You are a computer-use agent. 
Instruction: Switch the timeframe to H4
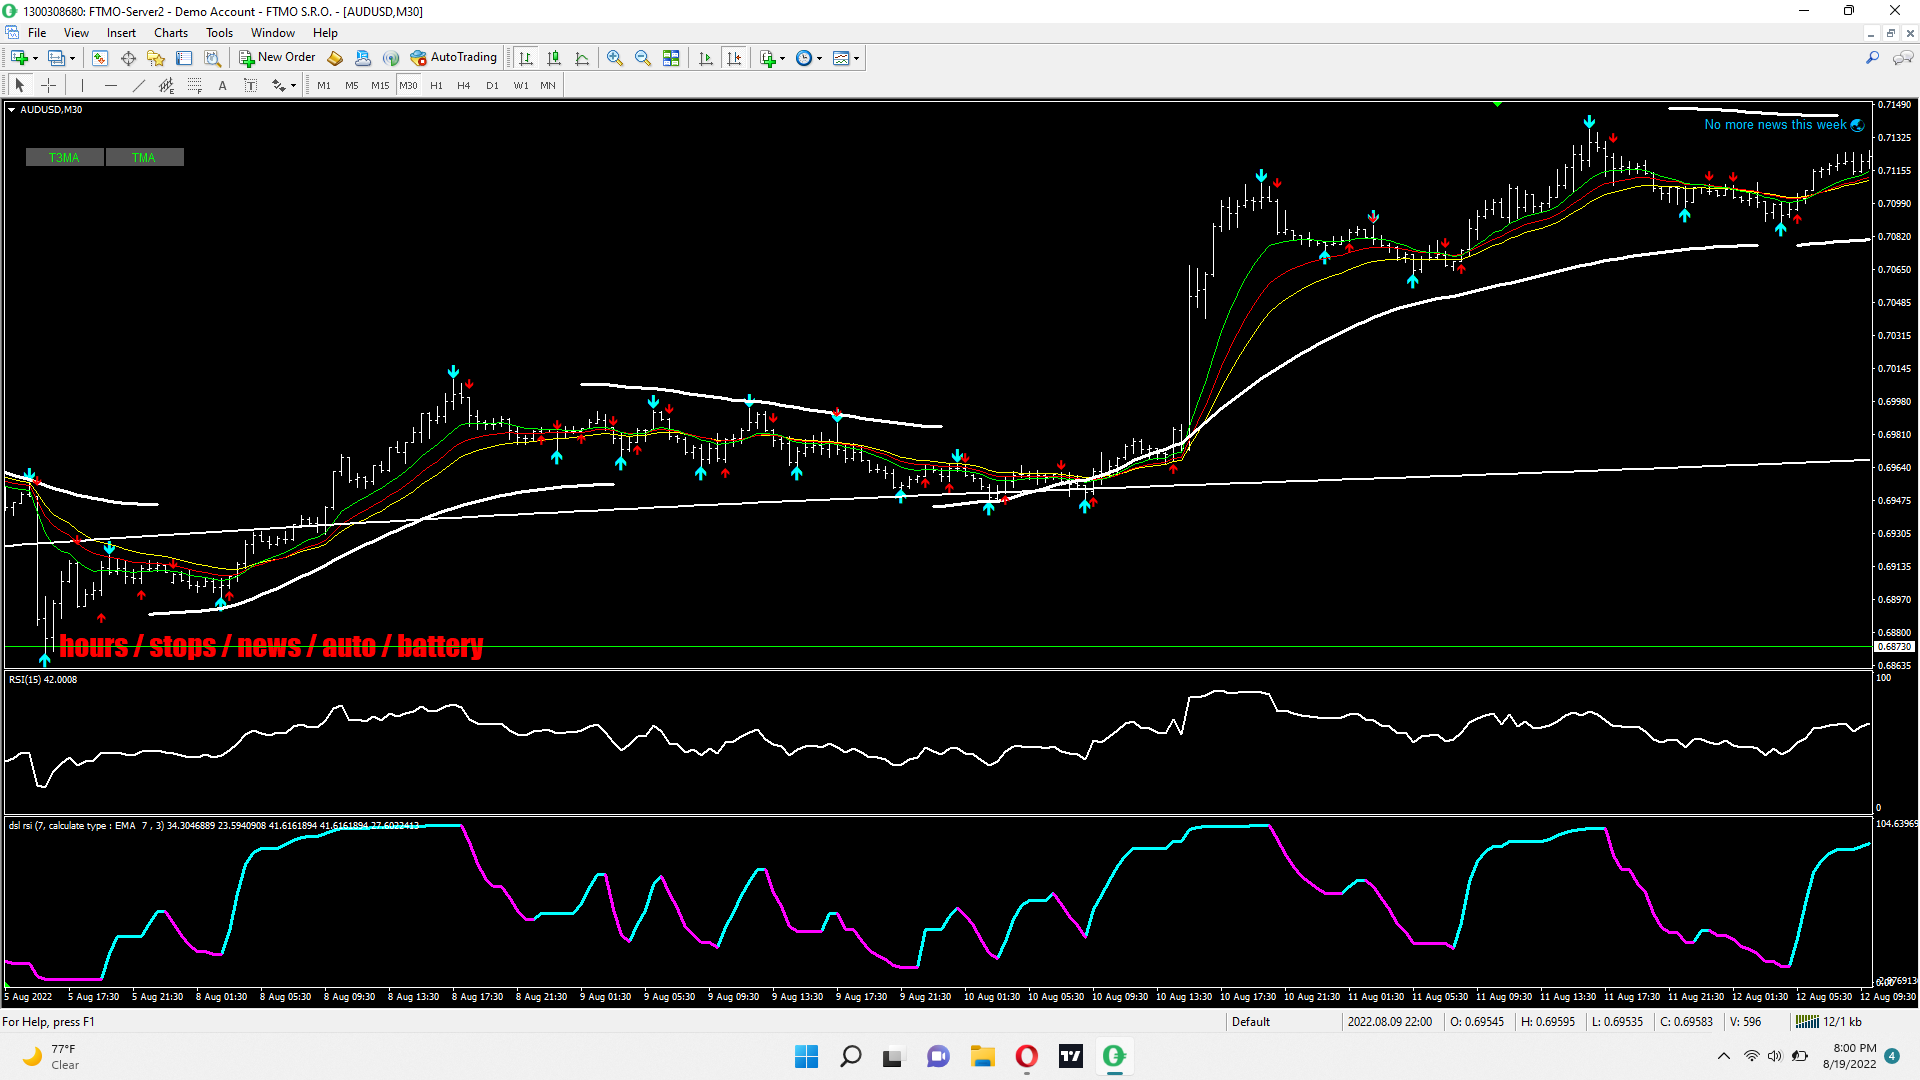(463, 86)
